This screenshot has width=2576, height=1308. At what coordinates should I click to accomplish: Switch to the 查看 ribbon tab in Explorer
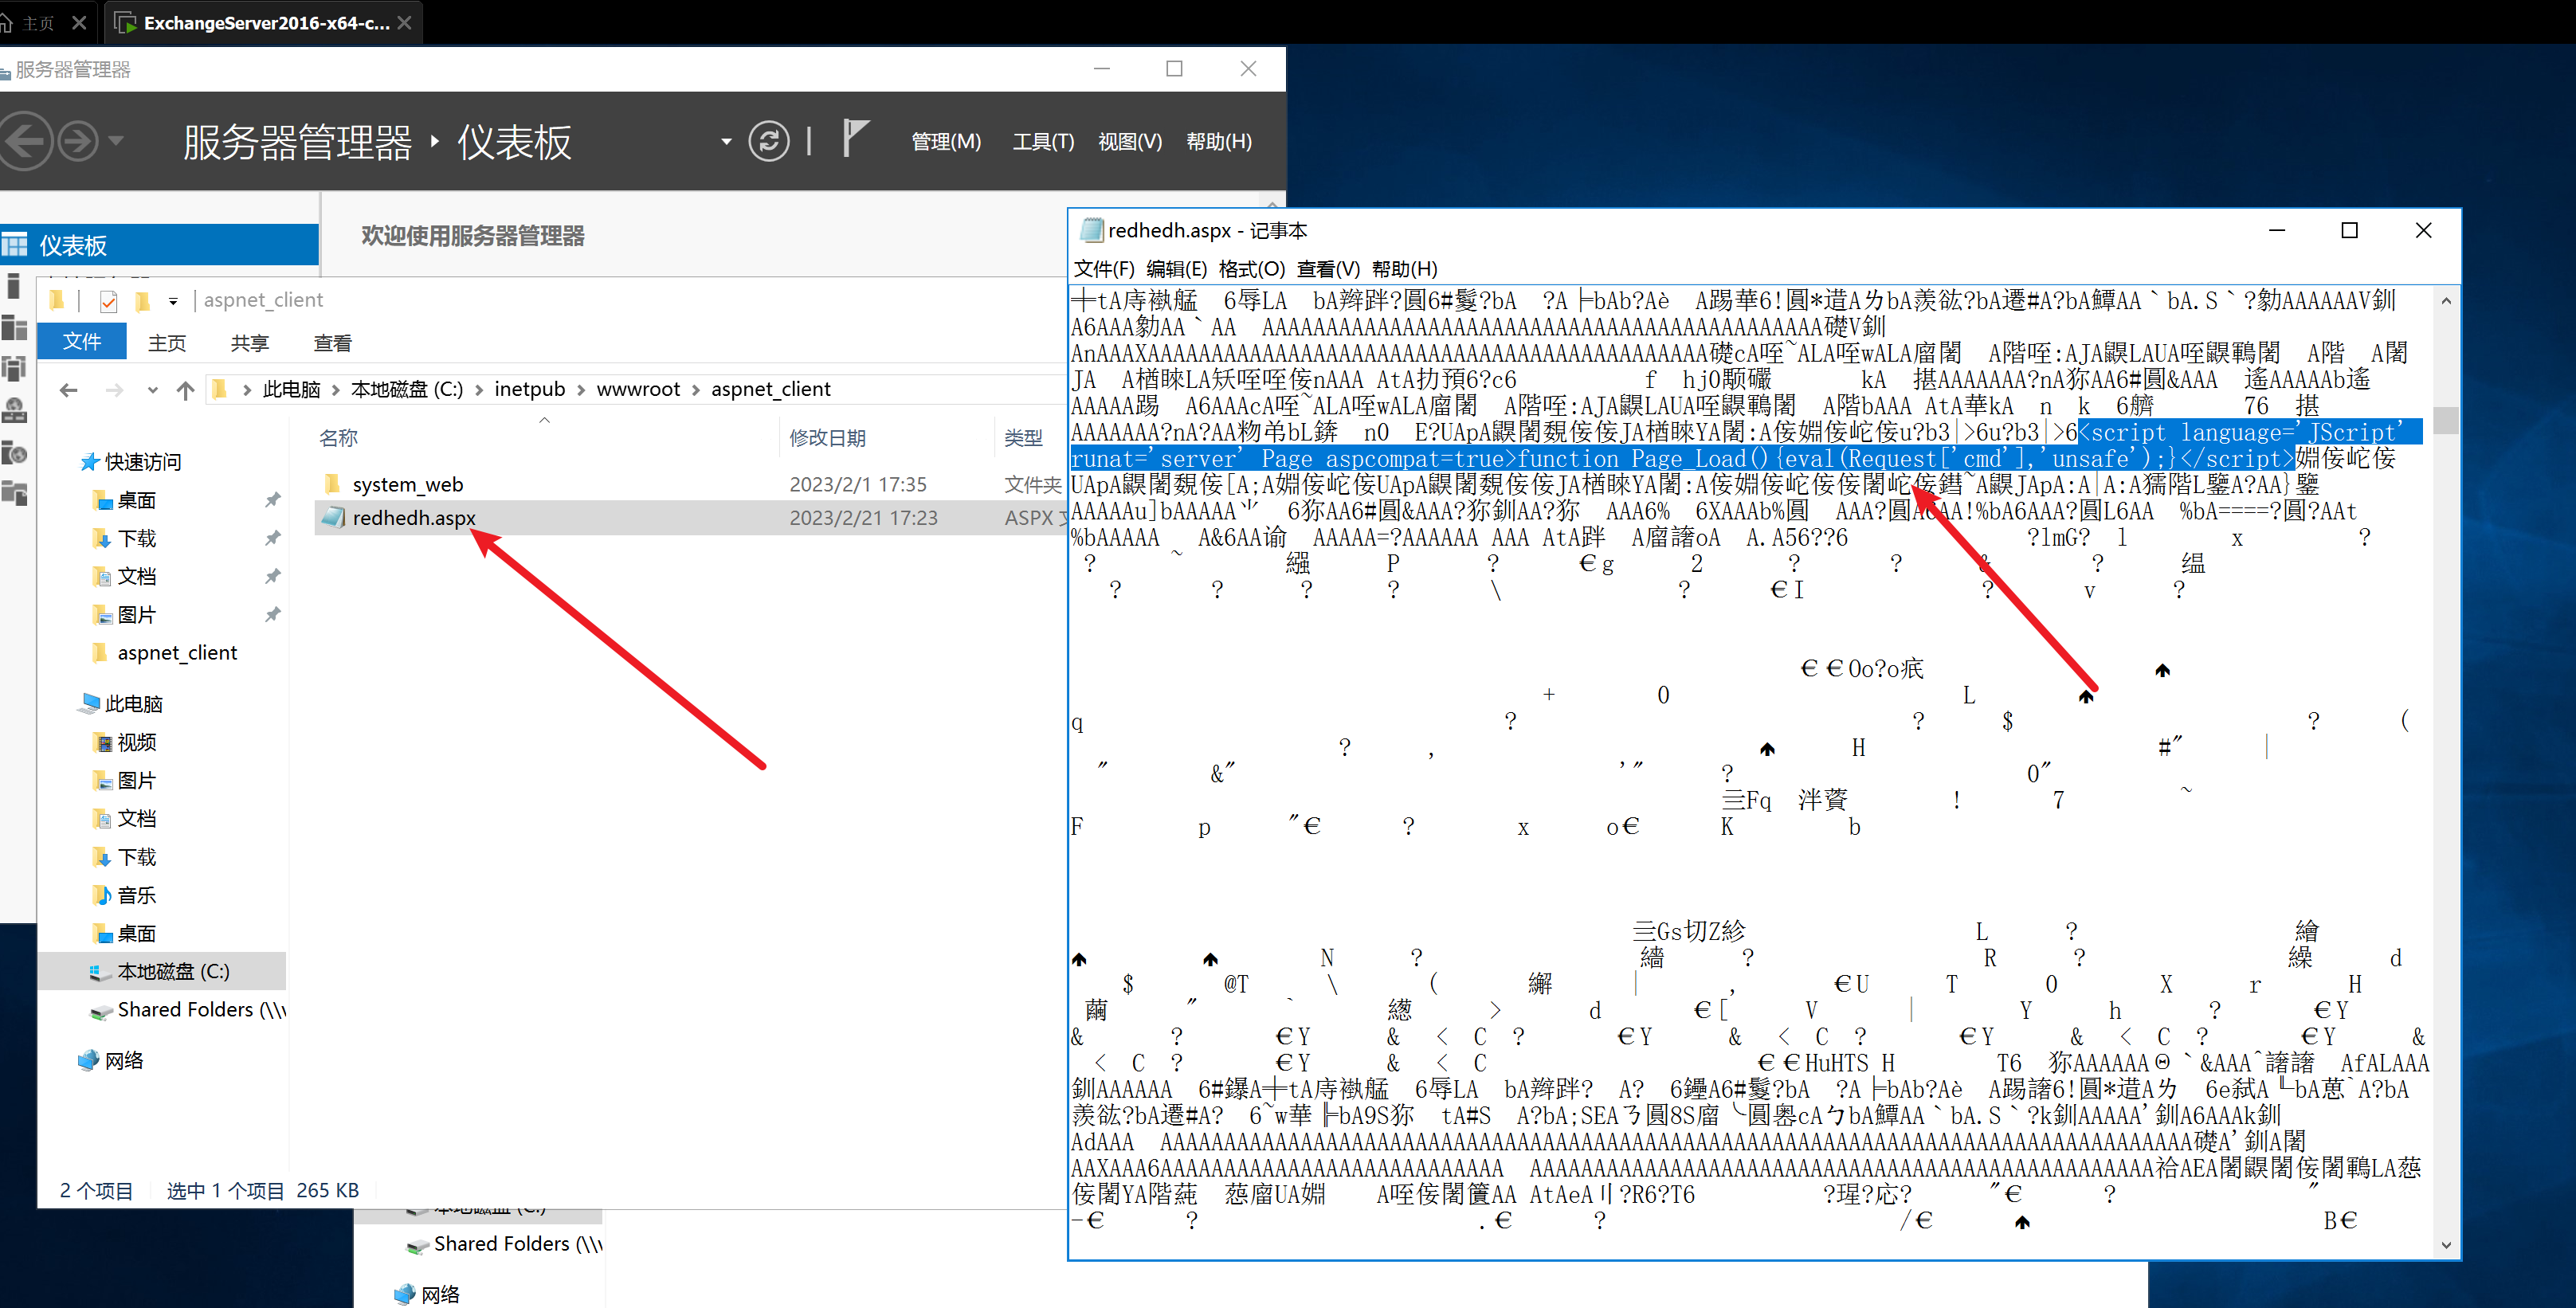(332, 343)
